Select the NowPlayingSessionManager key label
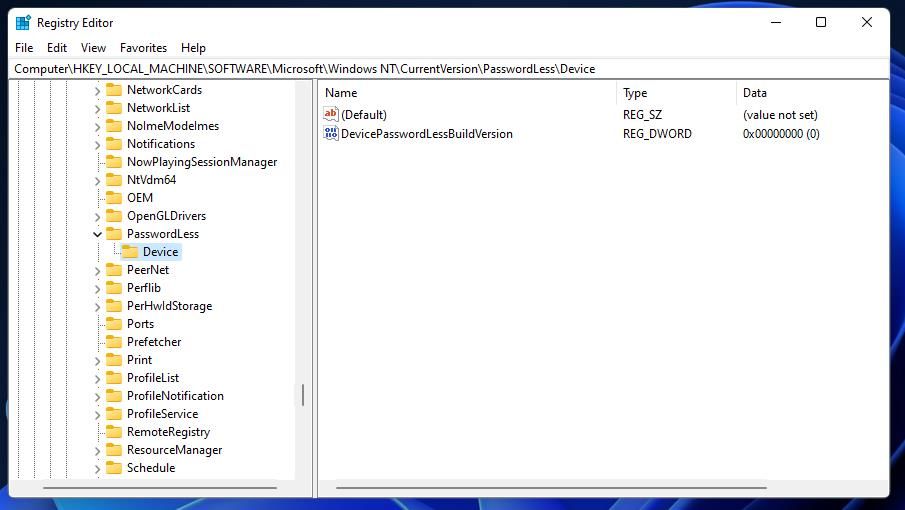 pyautogui.click(x=202, y=162)
